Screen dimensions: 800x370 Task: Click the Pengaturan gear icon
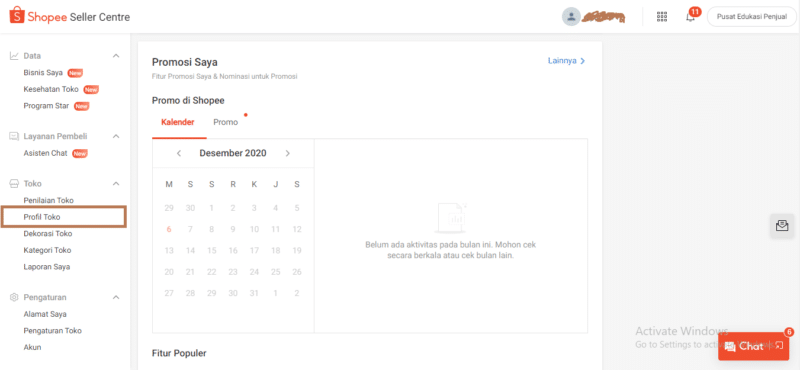(x=14, y=297)
